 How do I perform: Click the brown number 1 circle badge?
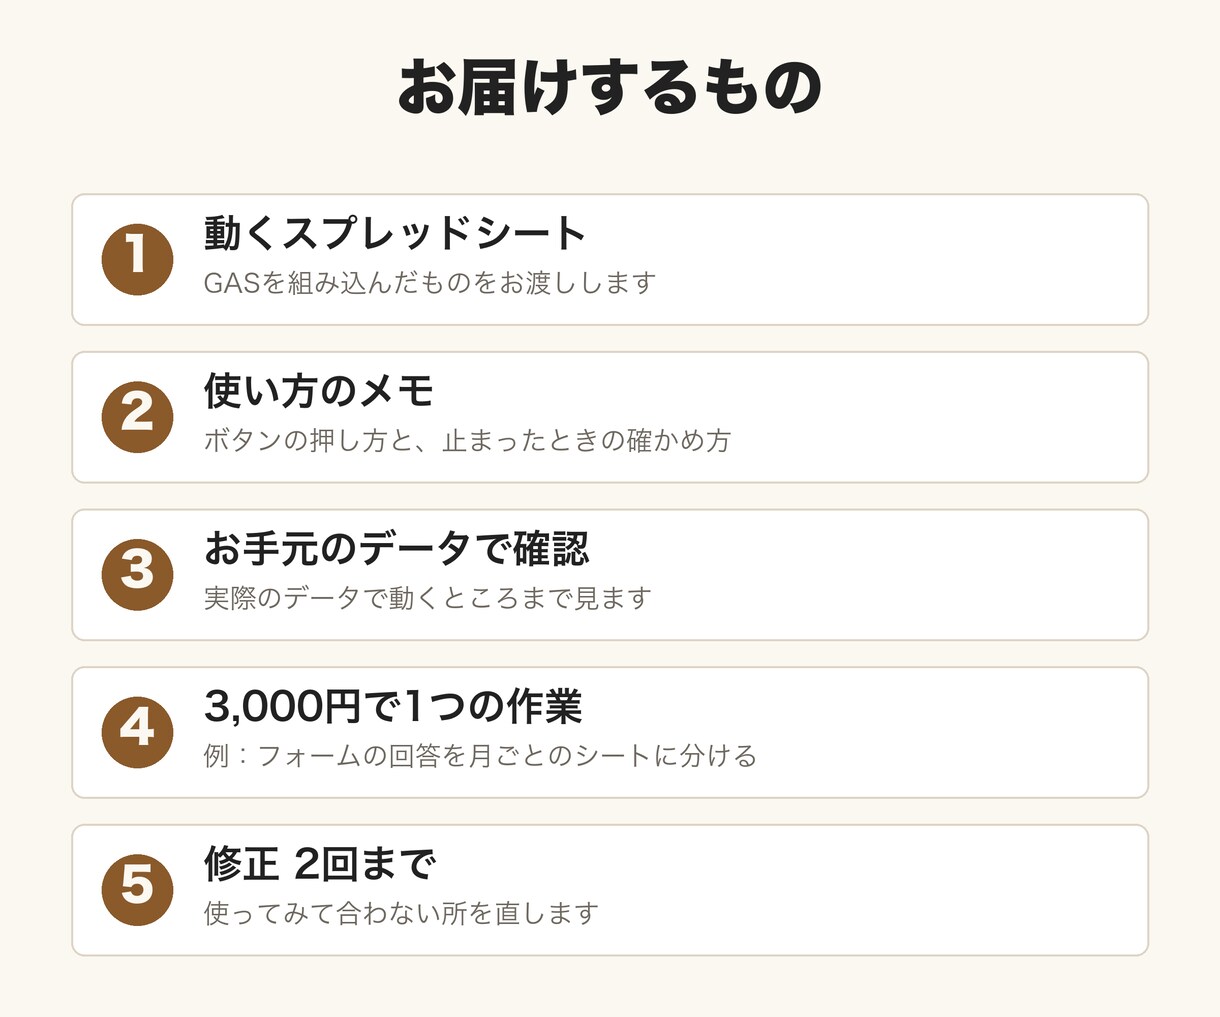point(138,260)
